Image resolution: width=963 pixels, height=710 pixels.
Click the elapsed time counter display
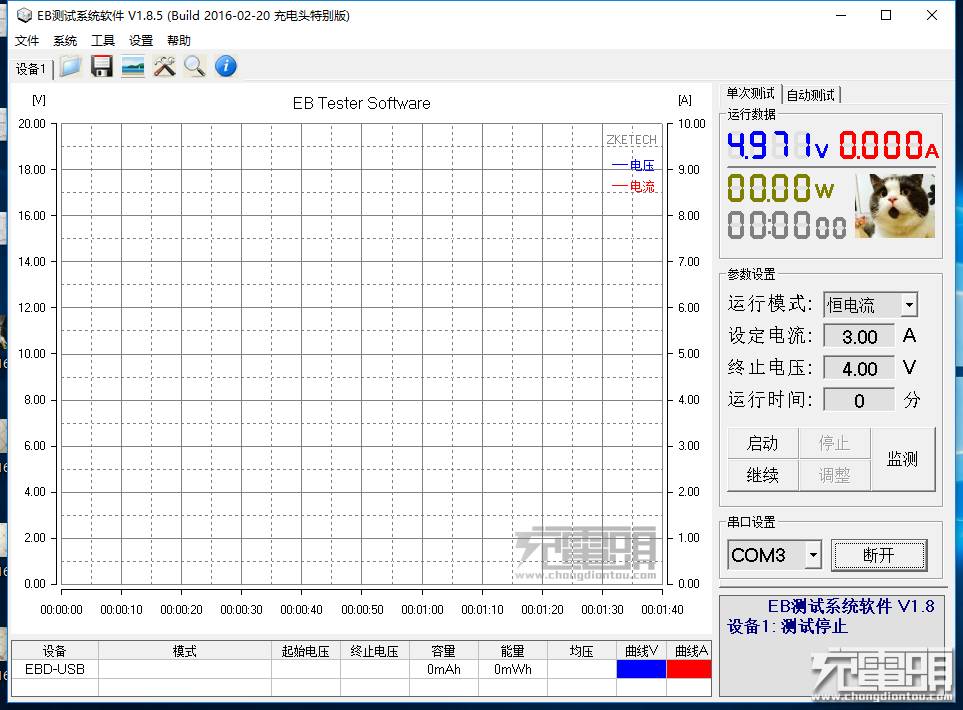point(786,225)
